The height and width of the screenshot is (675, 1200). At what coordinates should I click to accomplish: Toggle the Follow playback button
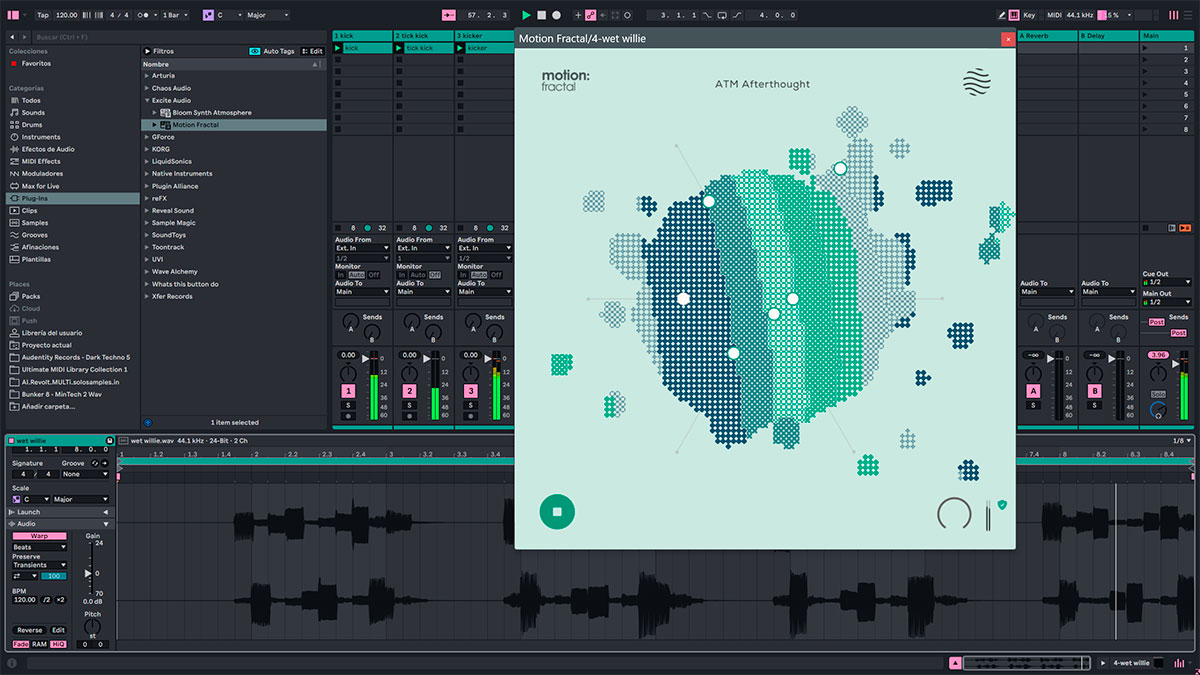[448, 15]
